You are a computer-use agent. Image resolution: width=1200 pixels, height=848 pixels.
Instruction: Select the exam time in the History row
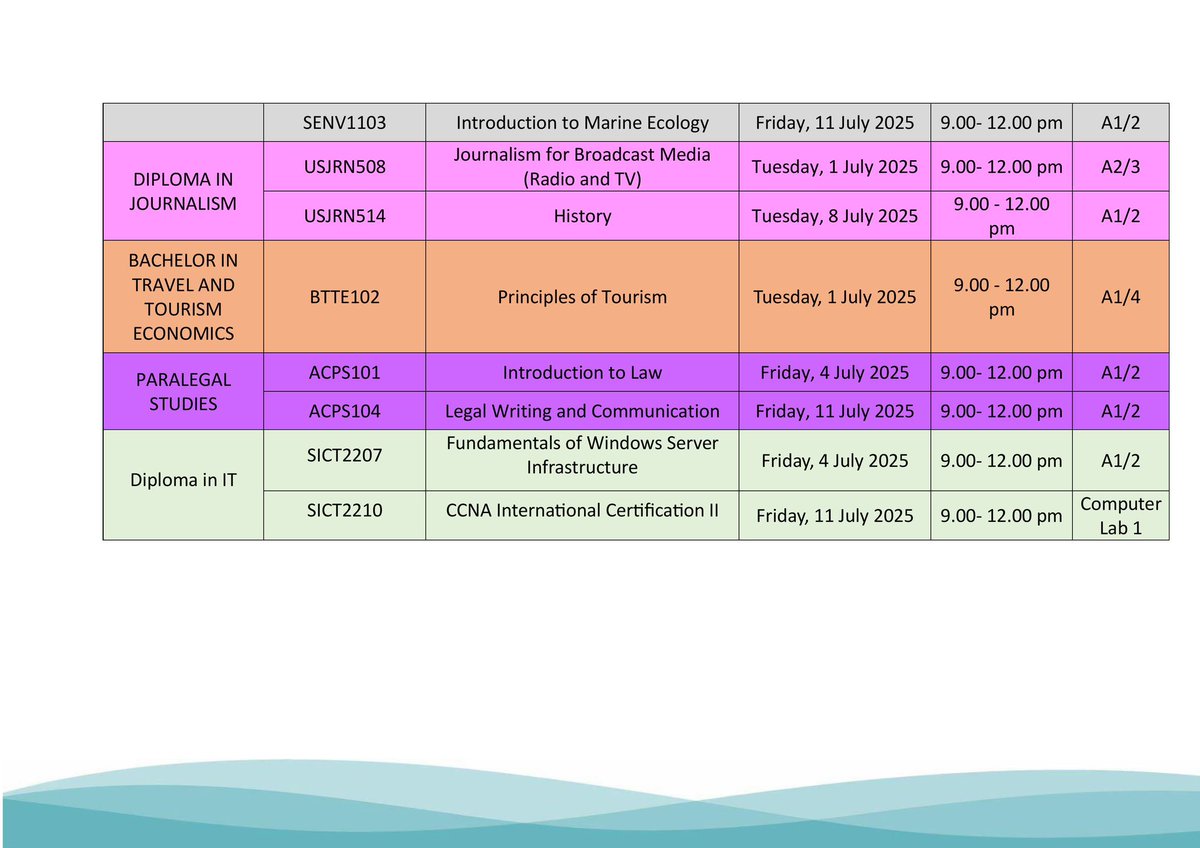pyautogui.click(x=1001, y=216)
